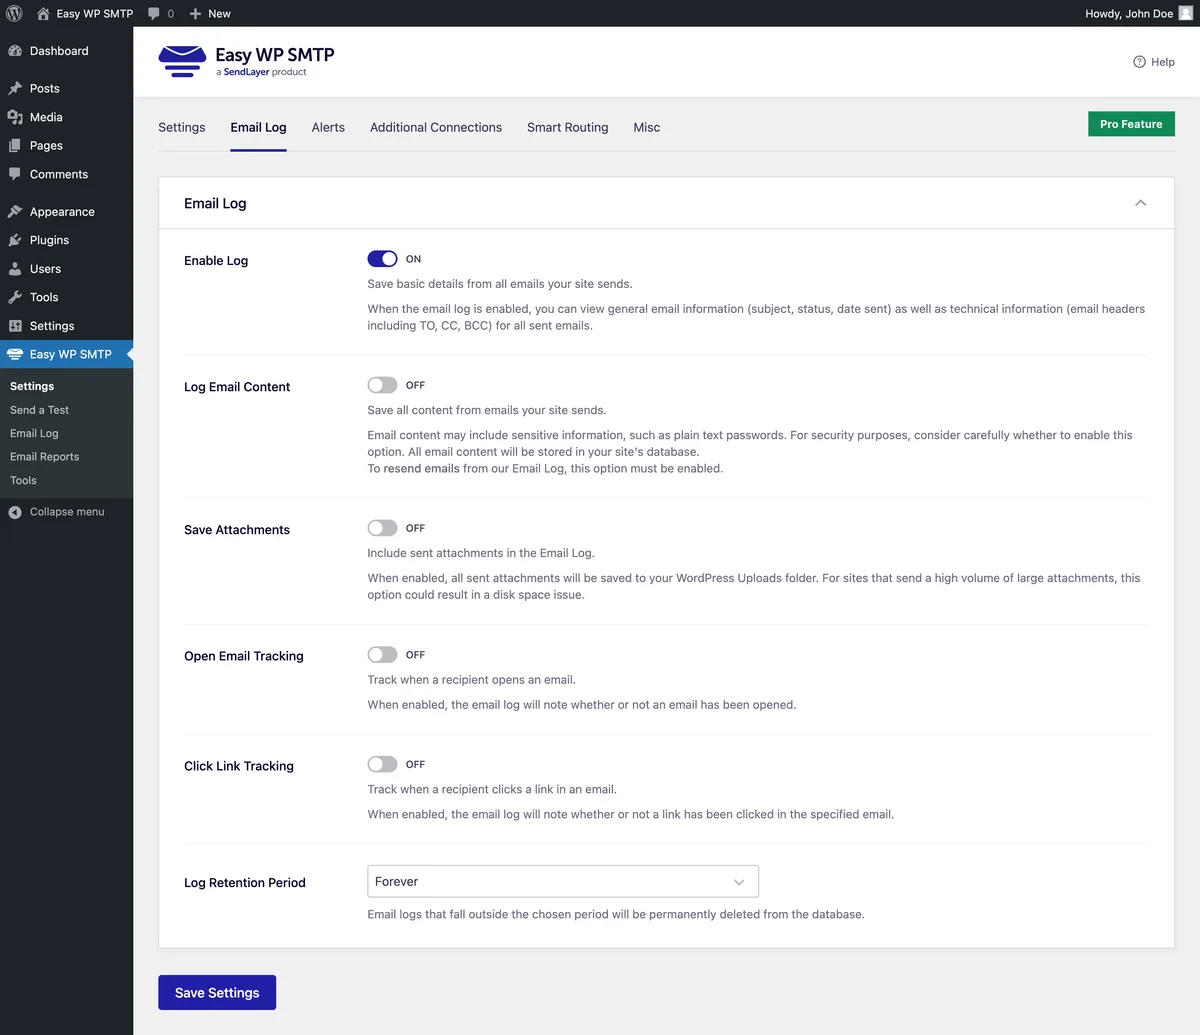This screenshot has width=1200, height=1035.
Task: Click the Dashboard gauge icon
Action: pos(15,51)
